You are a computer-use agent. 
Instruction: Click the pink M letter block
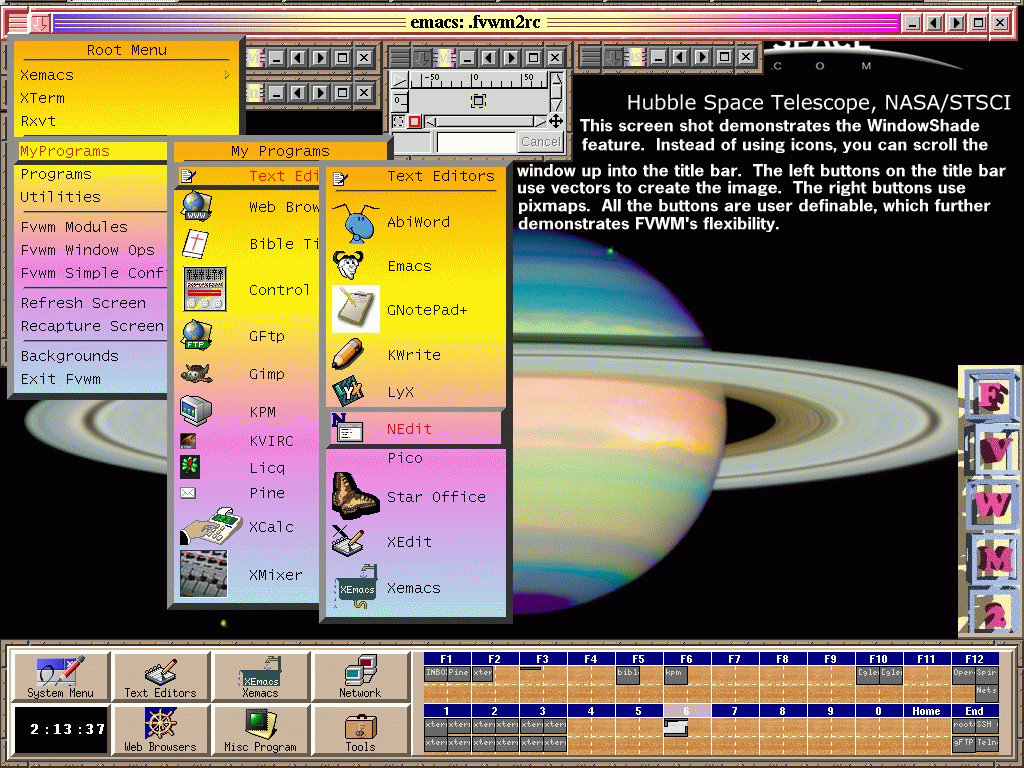[993, 560]
